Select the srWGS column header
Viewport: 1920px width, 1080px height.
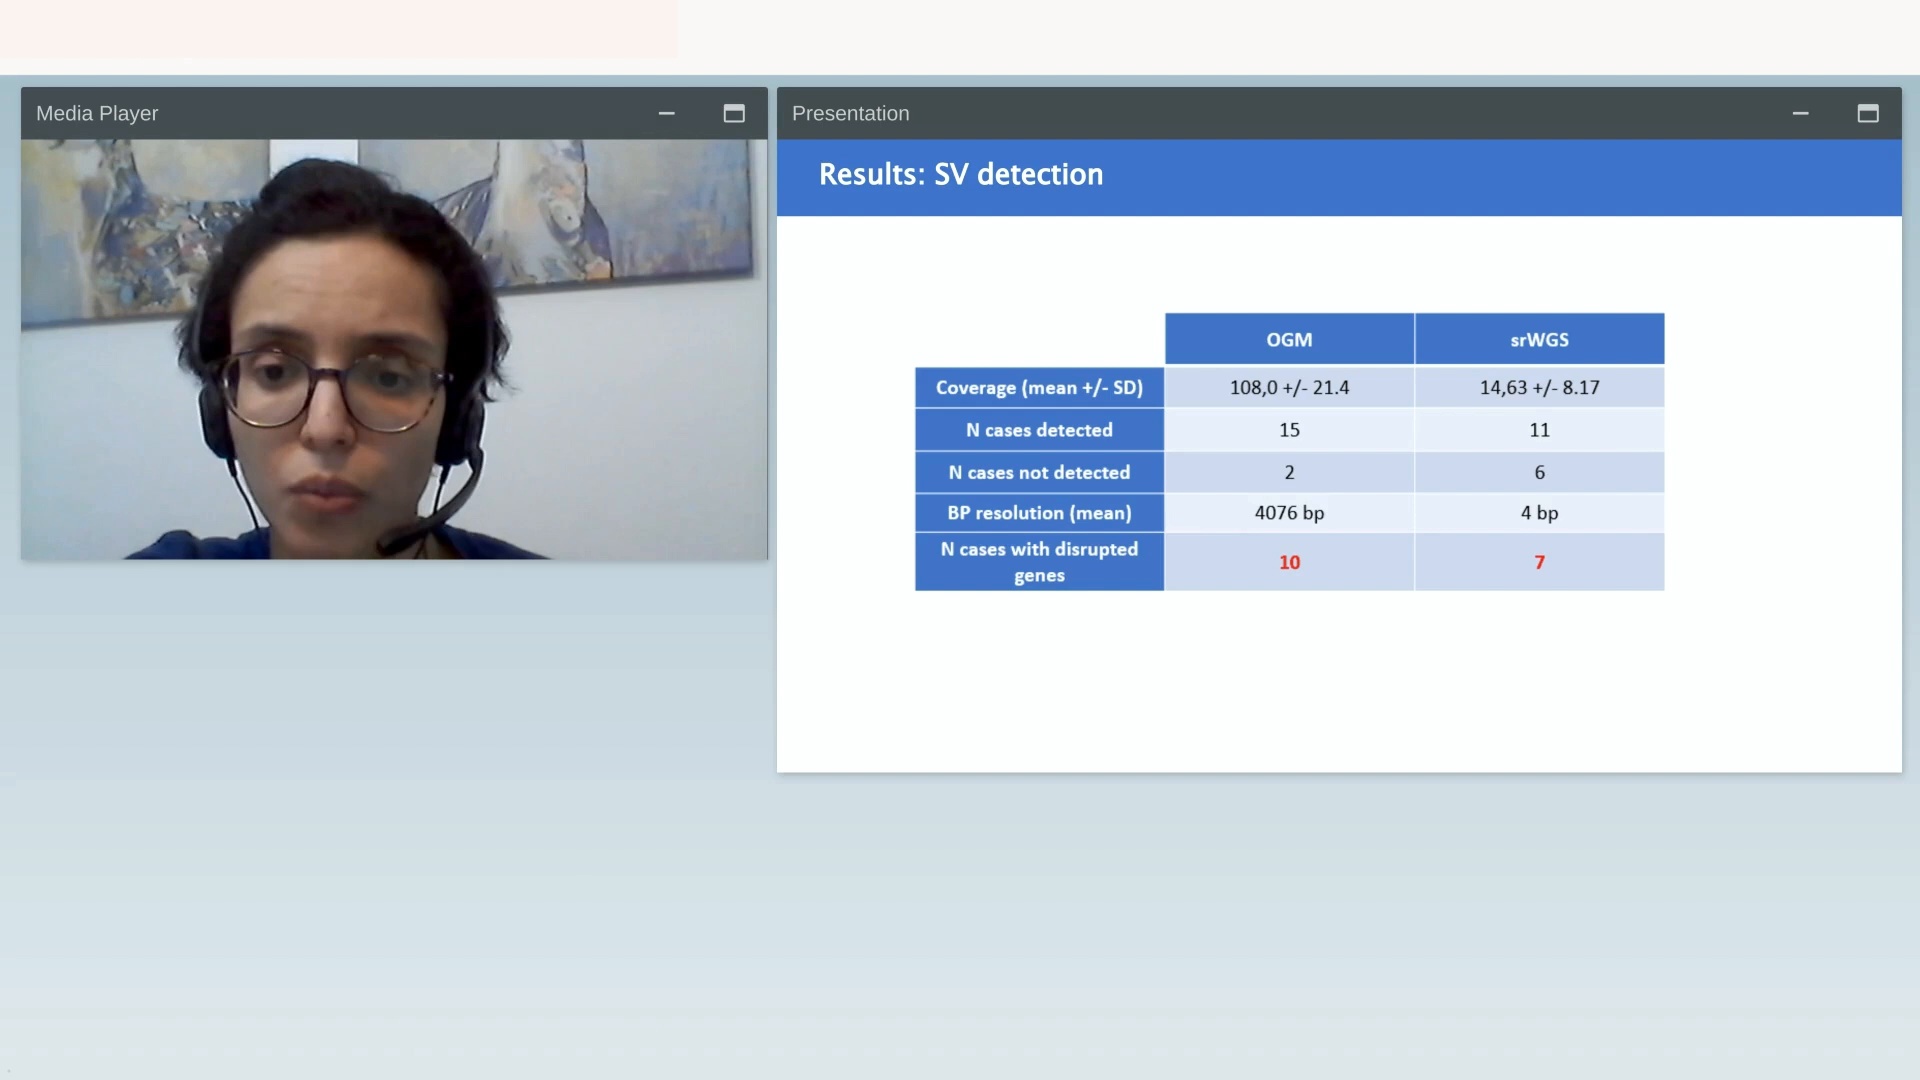click(x=1539, y=339)
